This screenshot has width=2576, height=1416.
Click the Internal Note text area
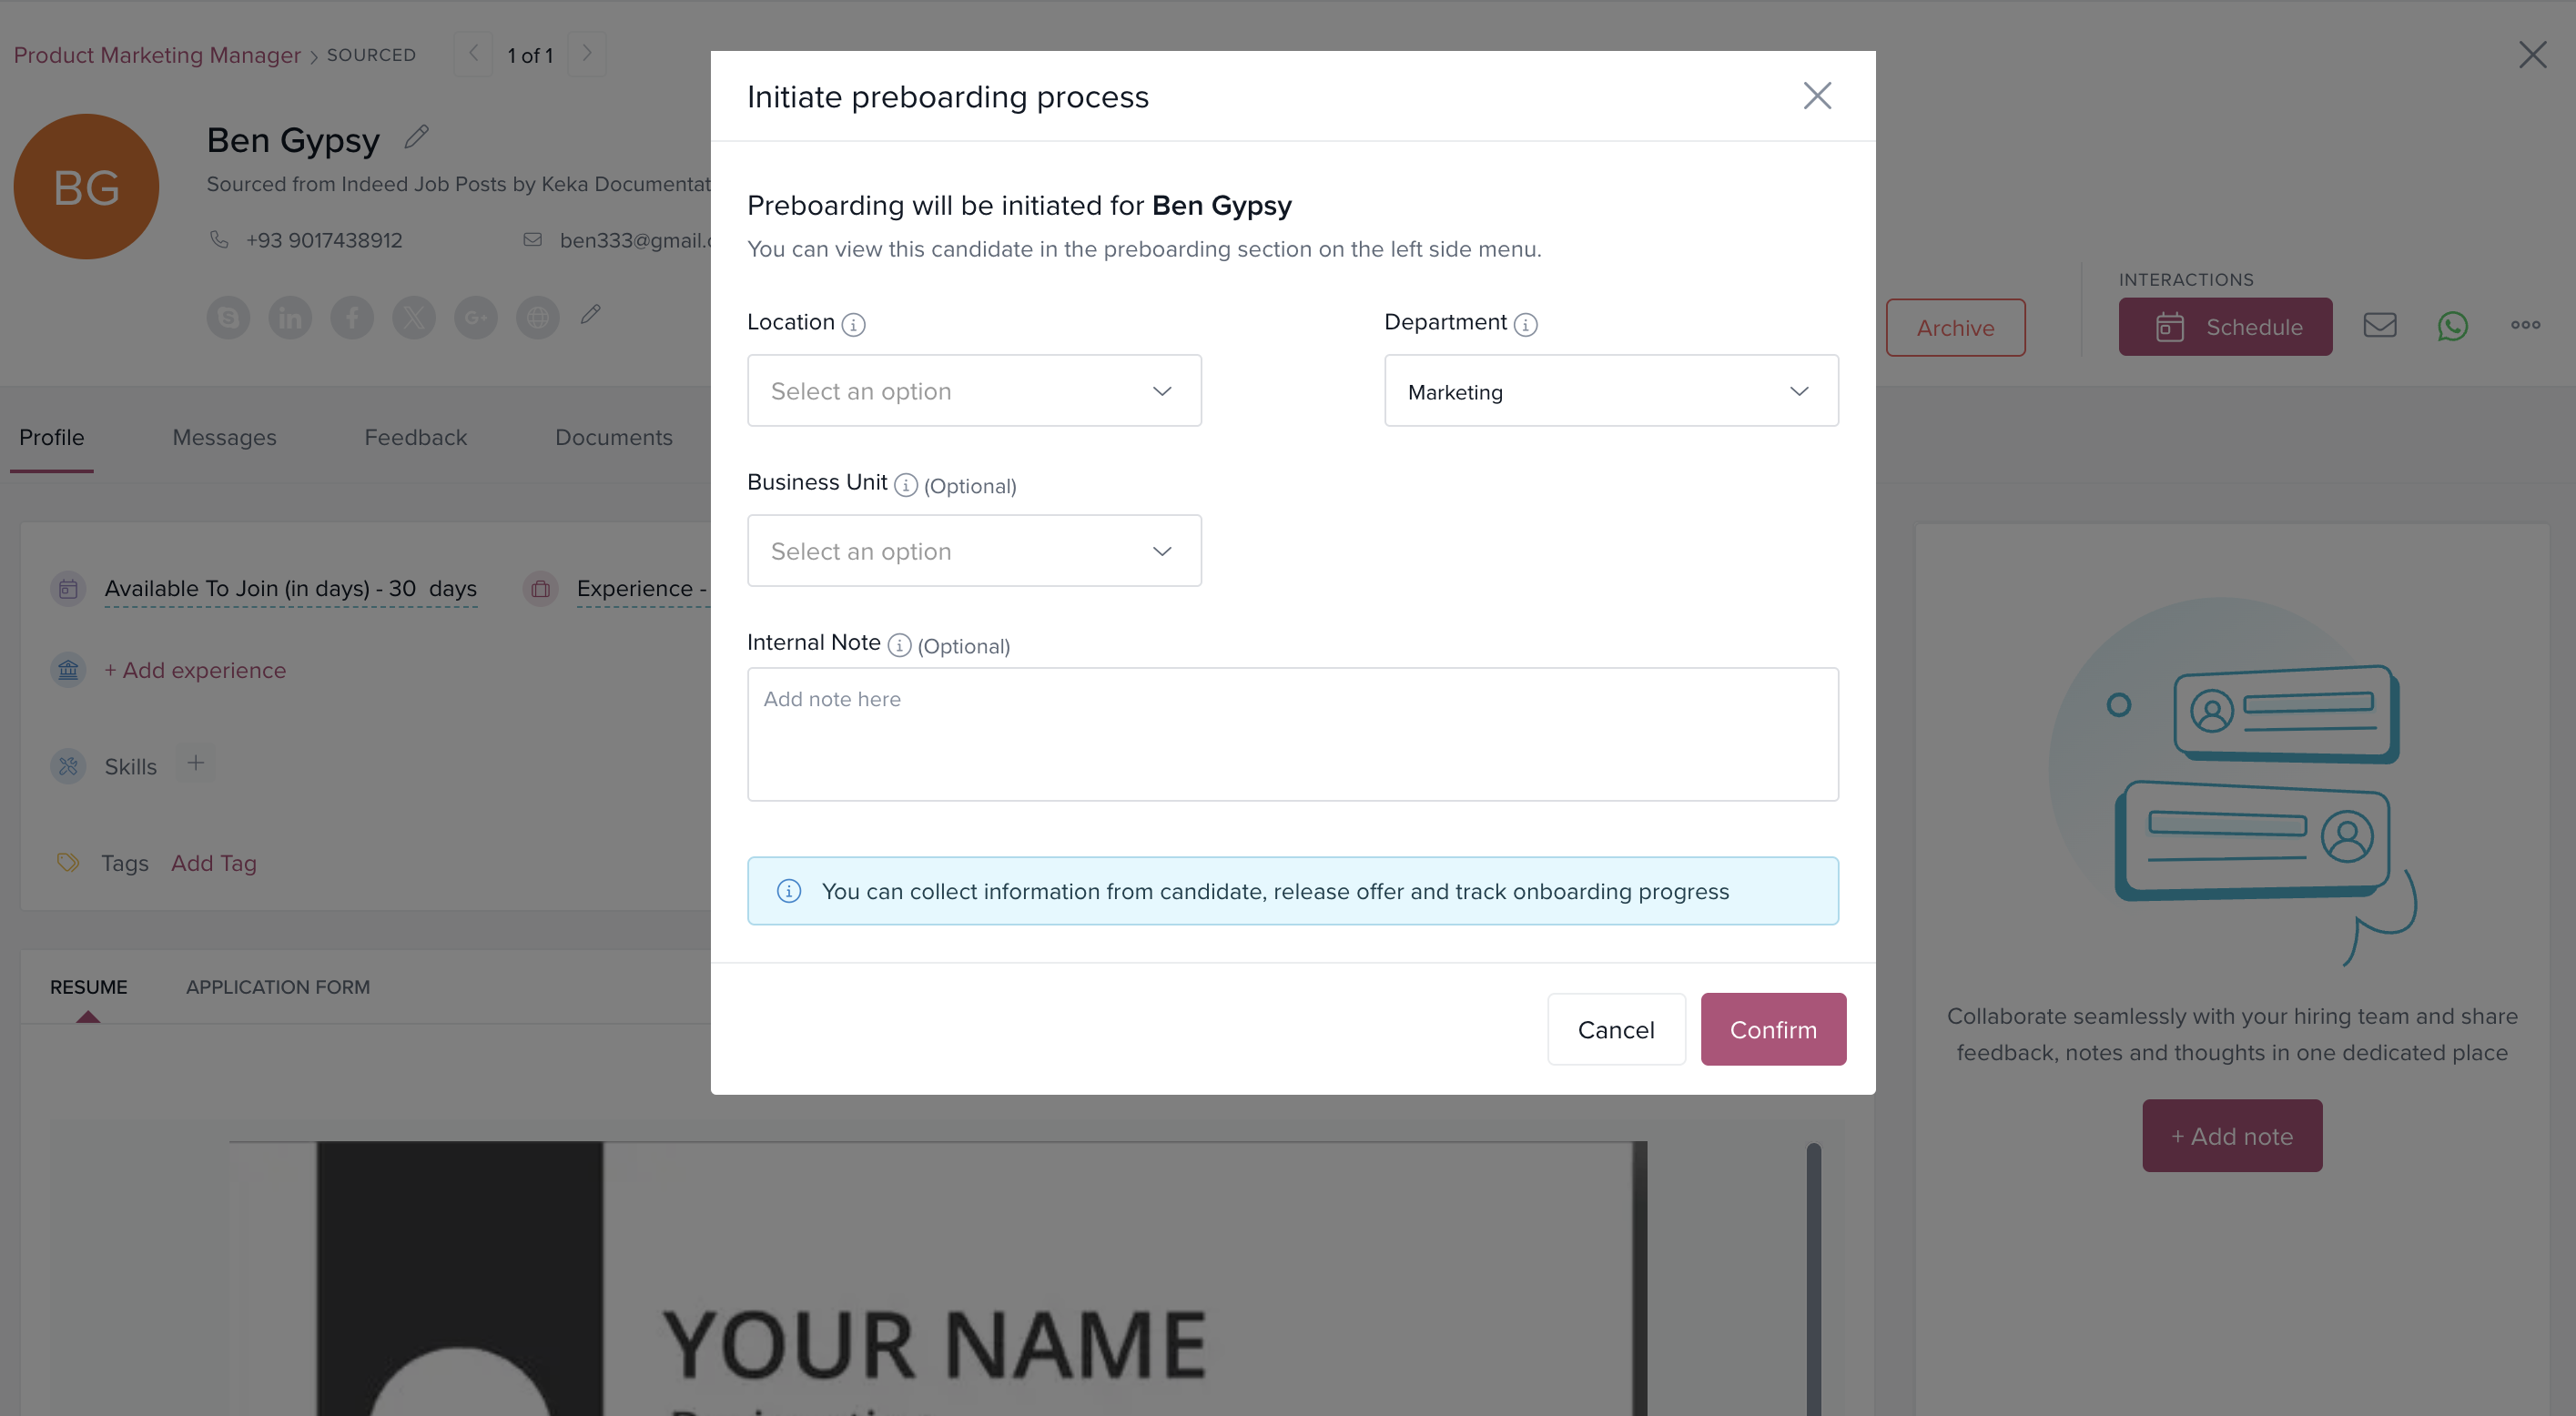1291,734
